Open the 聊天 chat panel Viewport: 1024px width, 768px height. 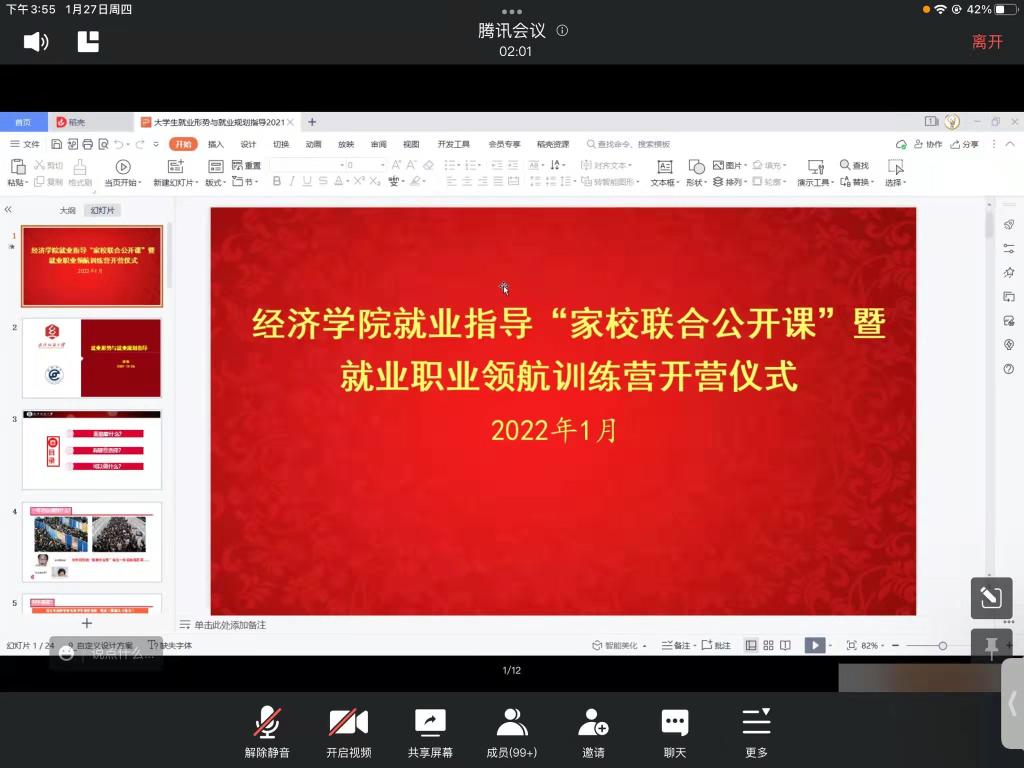[675, 731]
